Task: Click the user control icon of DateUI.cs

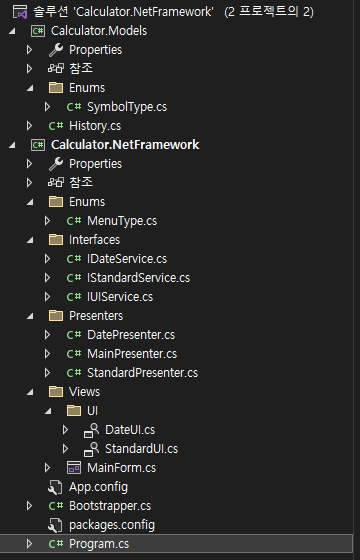Action: point(91,430)
